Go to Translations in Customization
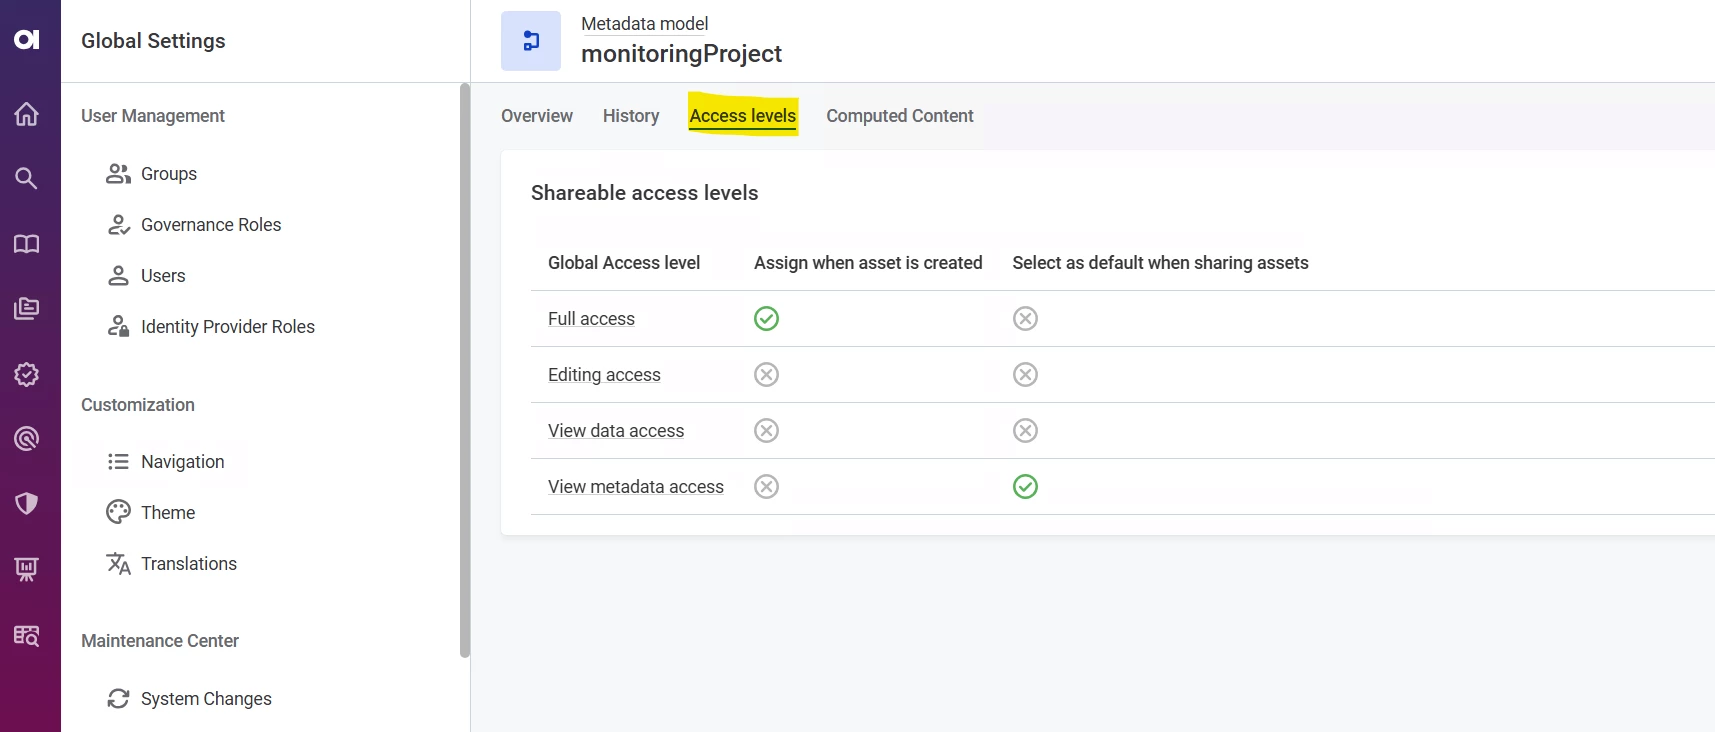Viewport: 1715px width, 732px height. point(188,564)
